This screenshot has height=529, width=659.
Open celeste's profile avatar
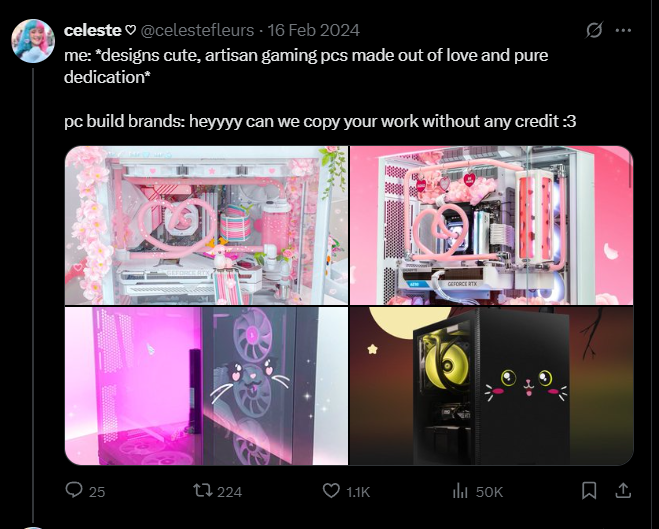pos(33,41)
